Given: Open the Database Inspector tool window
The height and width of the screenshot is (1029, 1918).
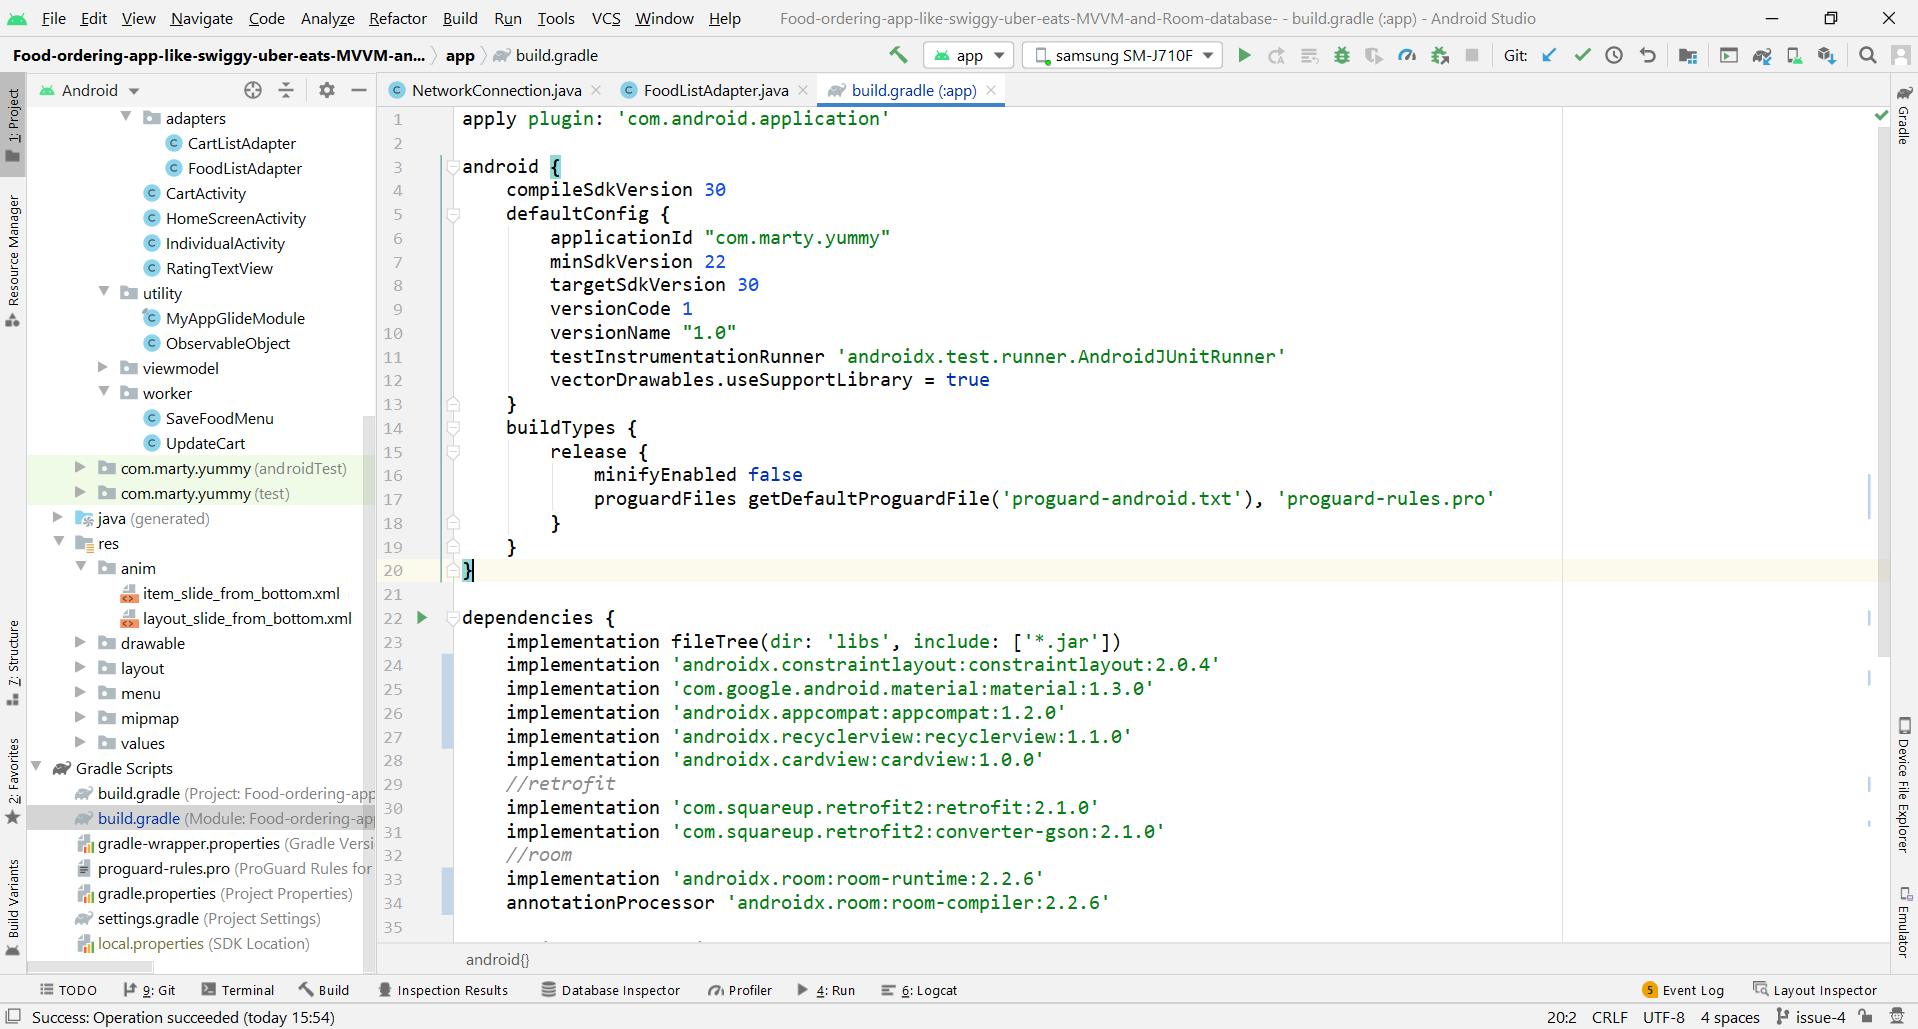Looking at the screenshot, I should (x=611, y=990).
